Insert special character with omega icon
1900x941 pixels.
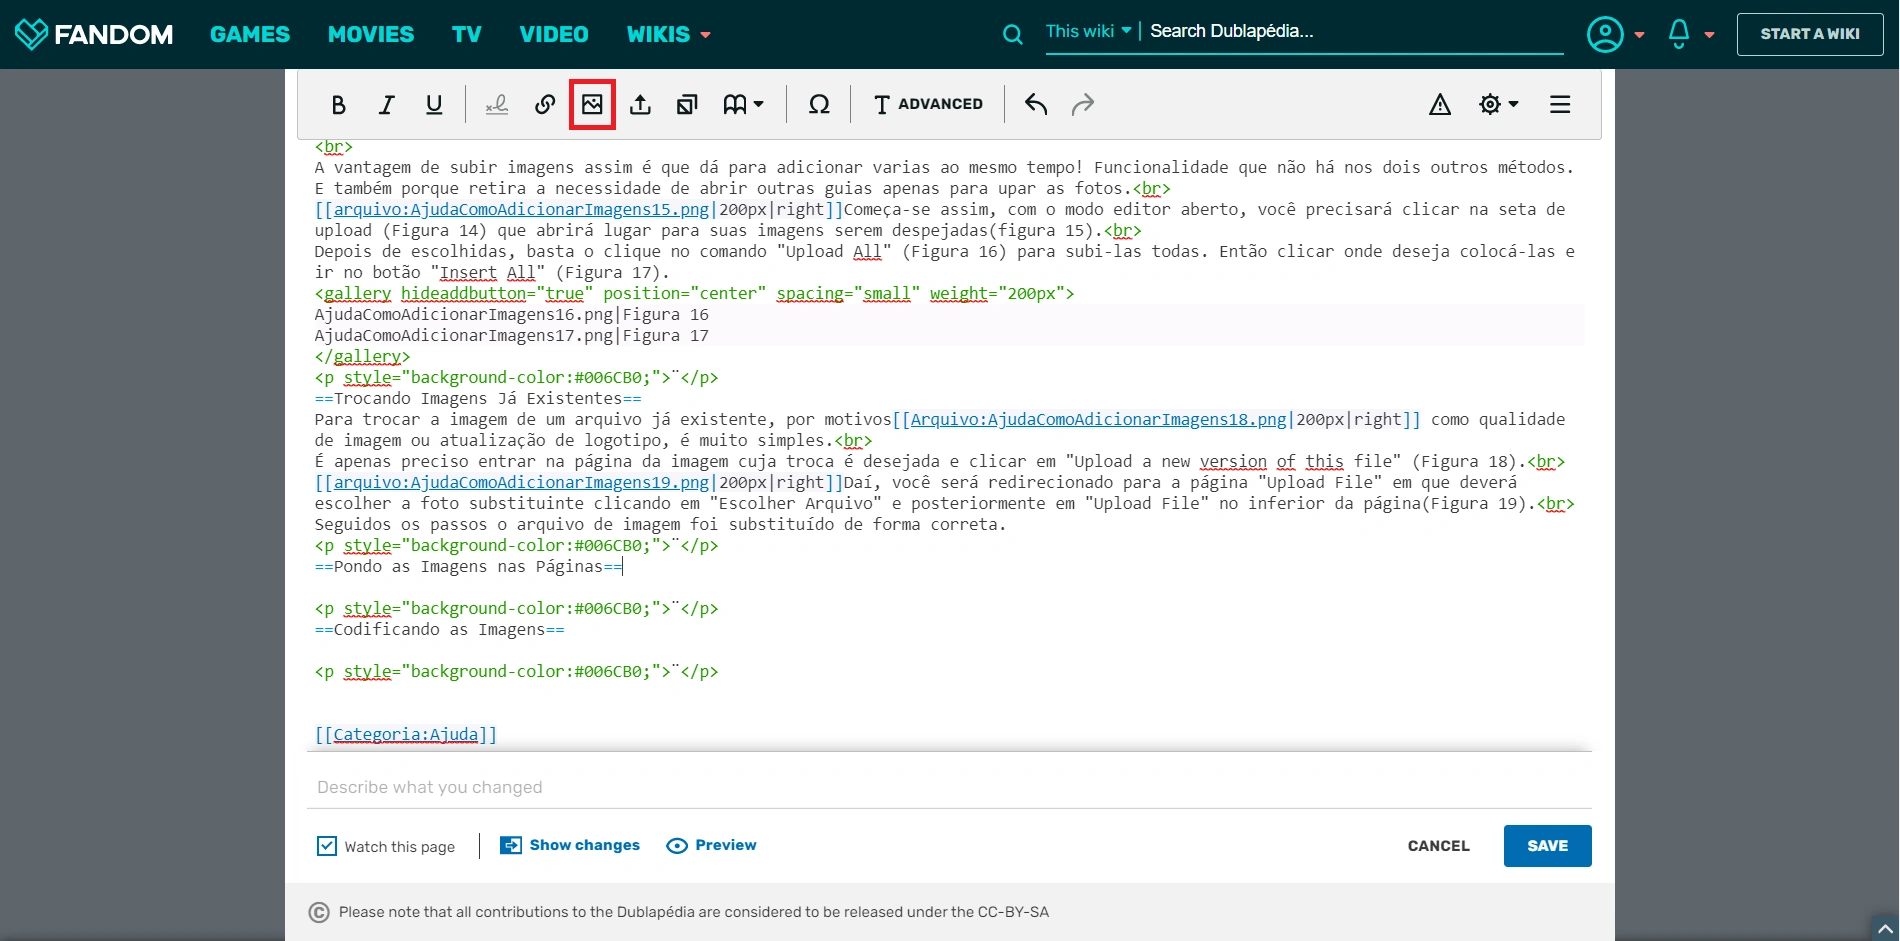(x=819, y=105)
